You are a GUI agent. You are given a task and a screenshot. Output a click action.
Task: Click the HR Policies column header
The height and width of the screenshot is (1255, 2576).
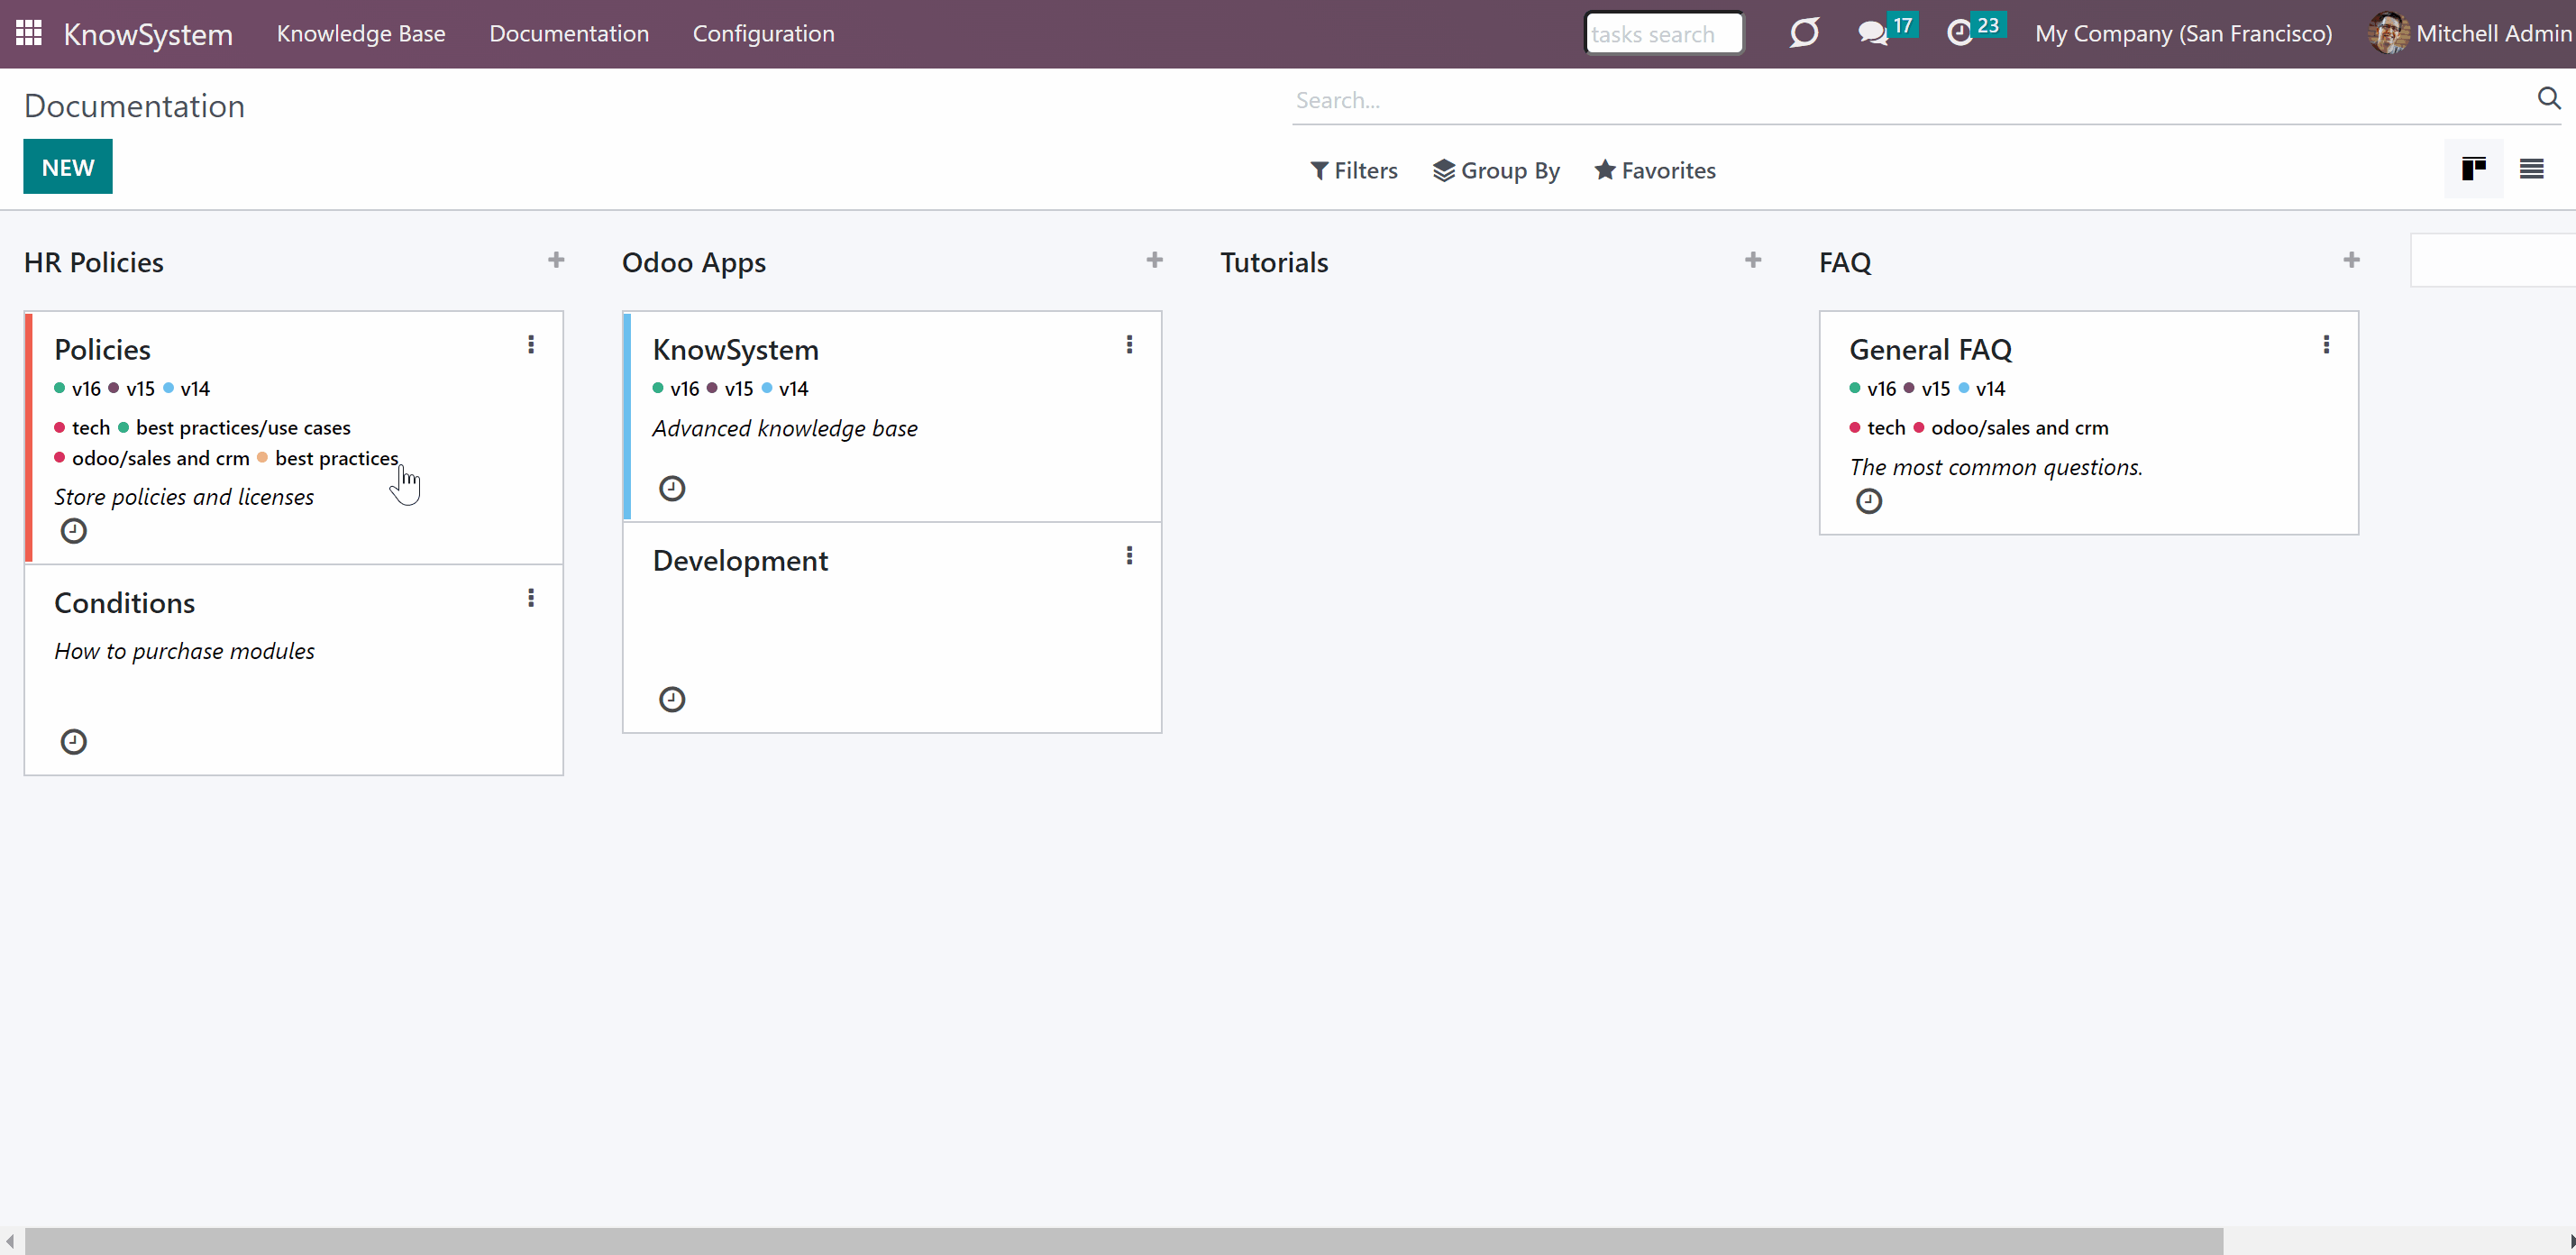[x=94, y=262]
